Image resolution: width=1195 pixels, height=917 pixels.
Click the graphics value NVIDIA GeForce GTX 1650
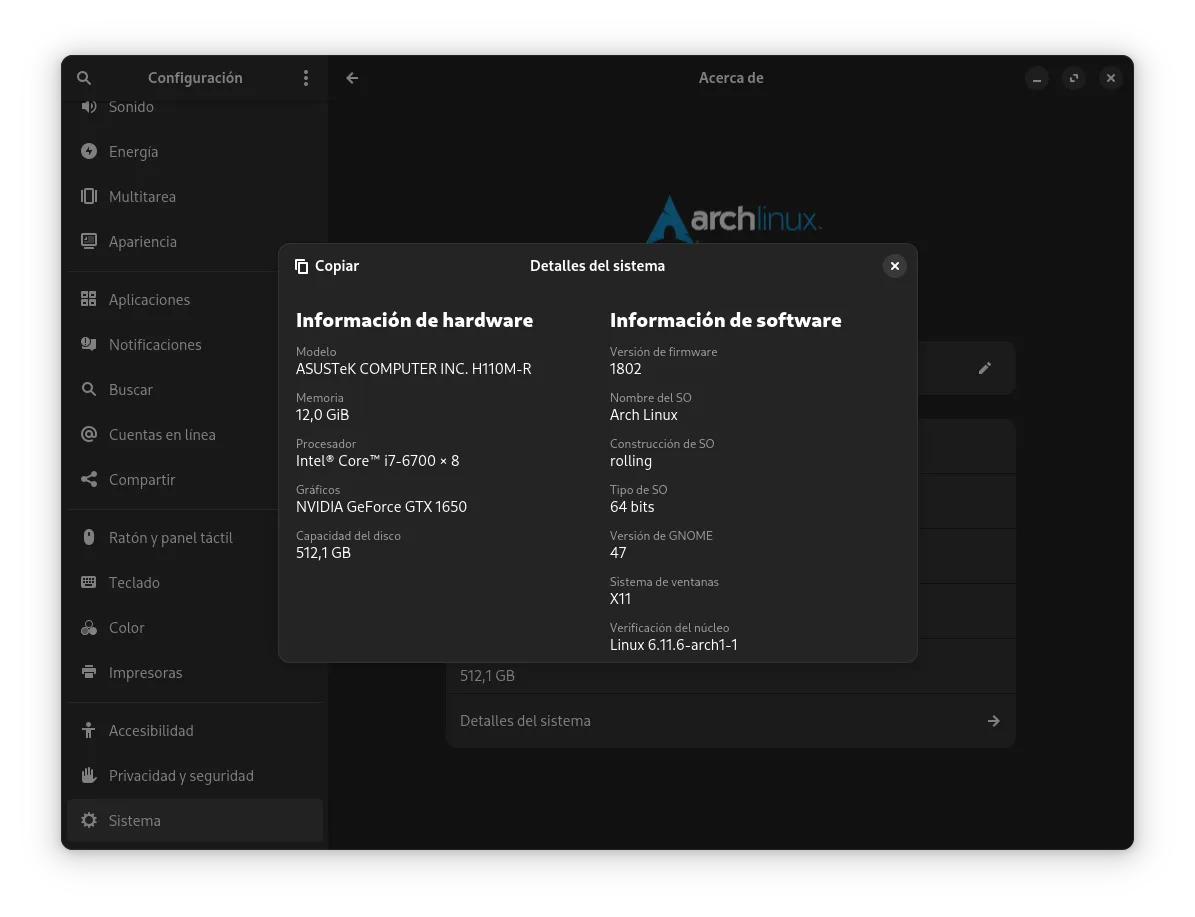click(x=381, y=507)
